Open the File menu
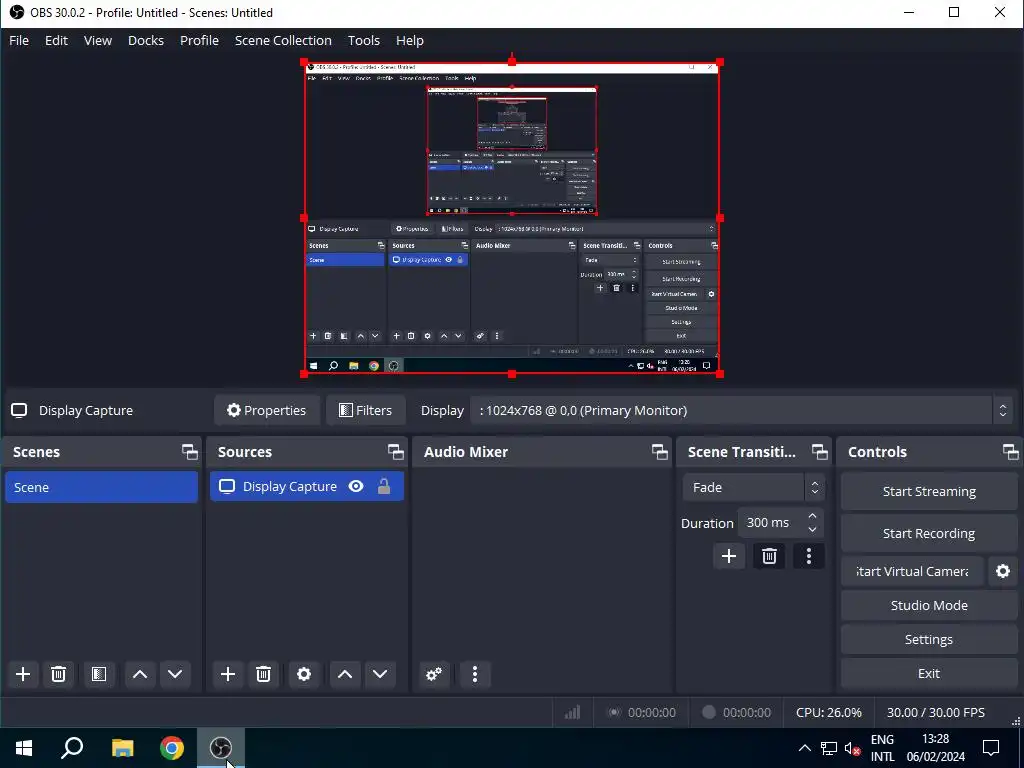Viewport: 1024px width, 768px height. tap(19, 40)
